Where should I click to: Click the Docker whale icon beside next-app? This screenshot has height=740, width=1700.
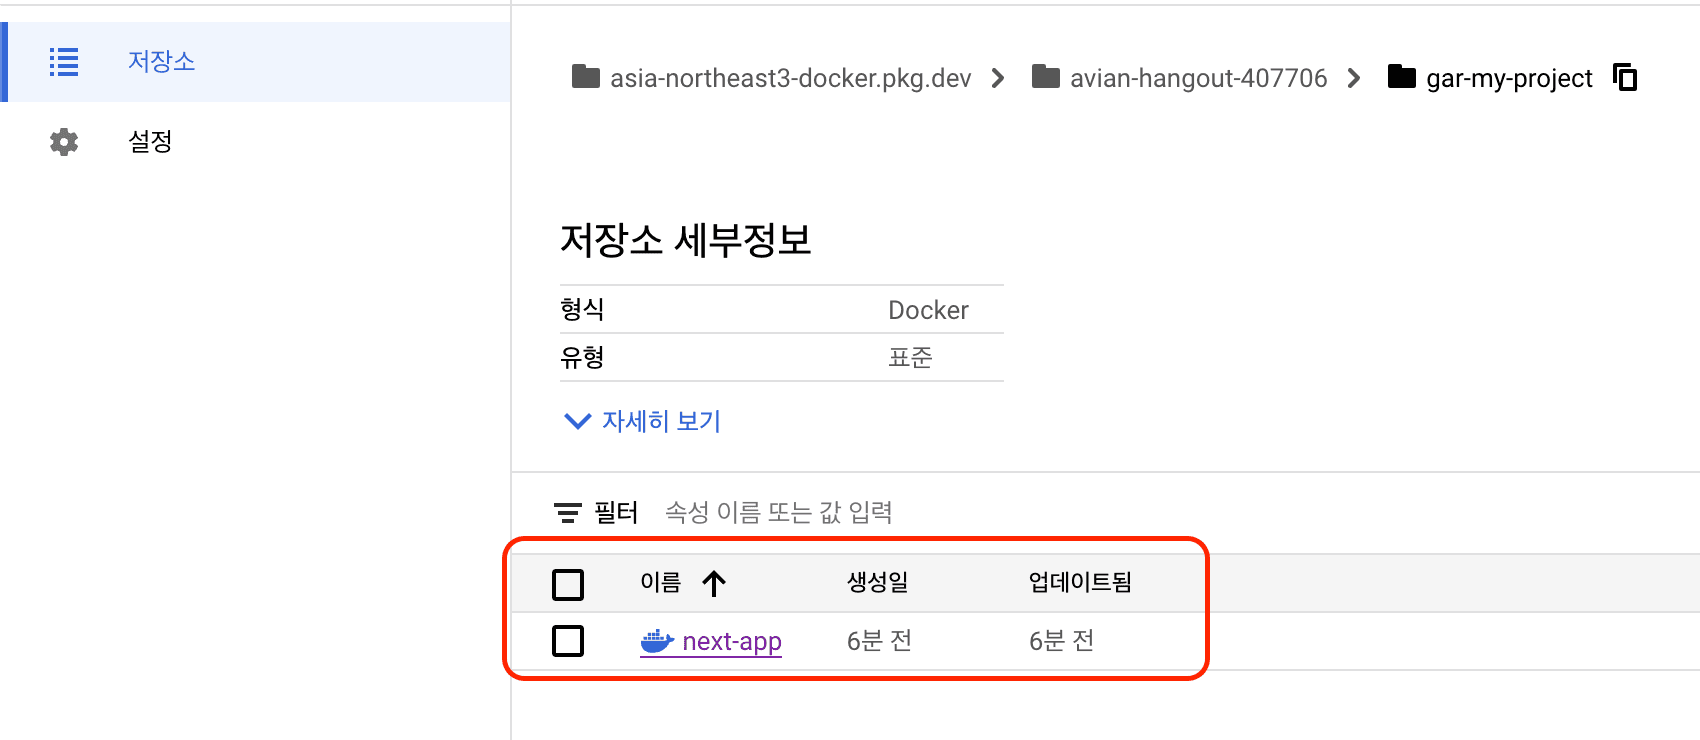click(657, 641)
